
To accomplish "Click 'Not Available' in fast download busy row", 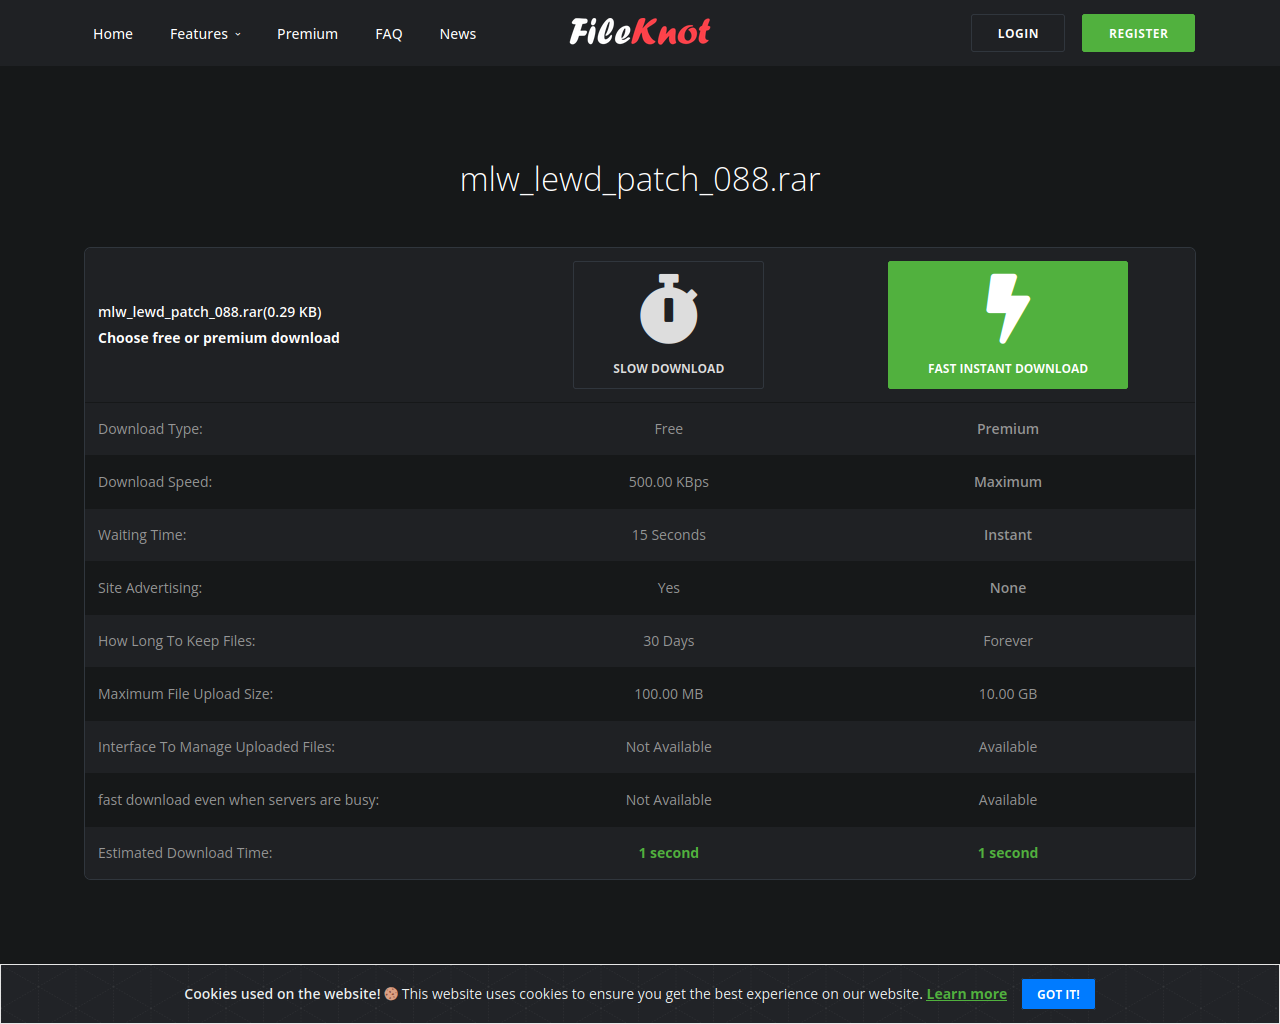I will tap(669, 800).
